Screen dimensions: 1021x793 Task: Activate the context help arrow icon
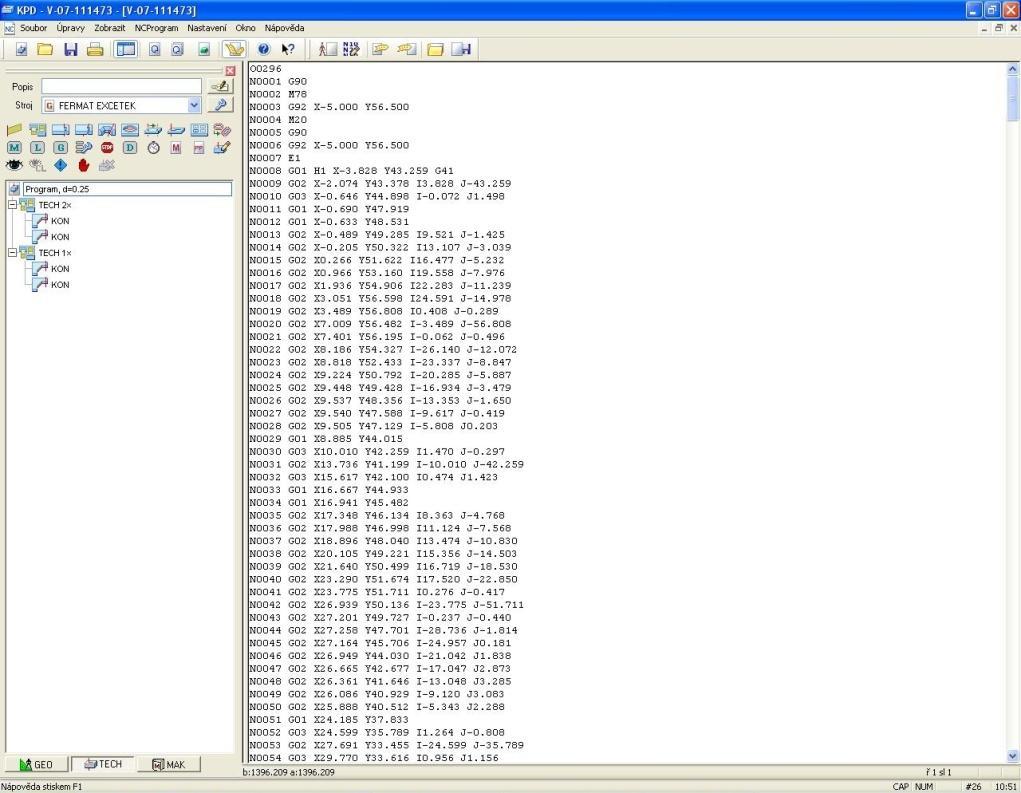pyautogui.click(x=288, y=49)
